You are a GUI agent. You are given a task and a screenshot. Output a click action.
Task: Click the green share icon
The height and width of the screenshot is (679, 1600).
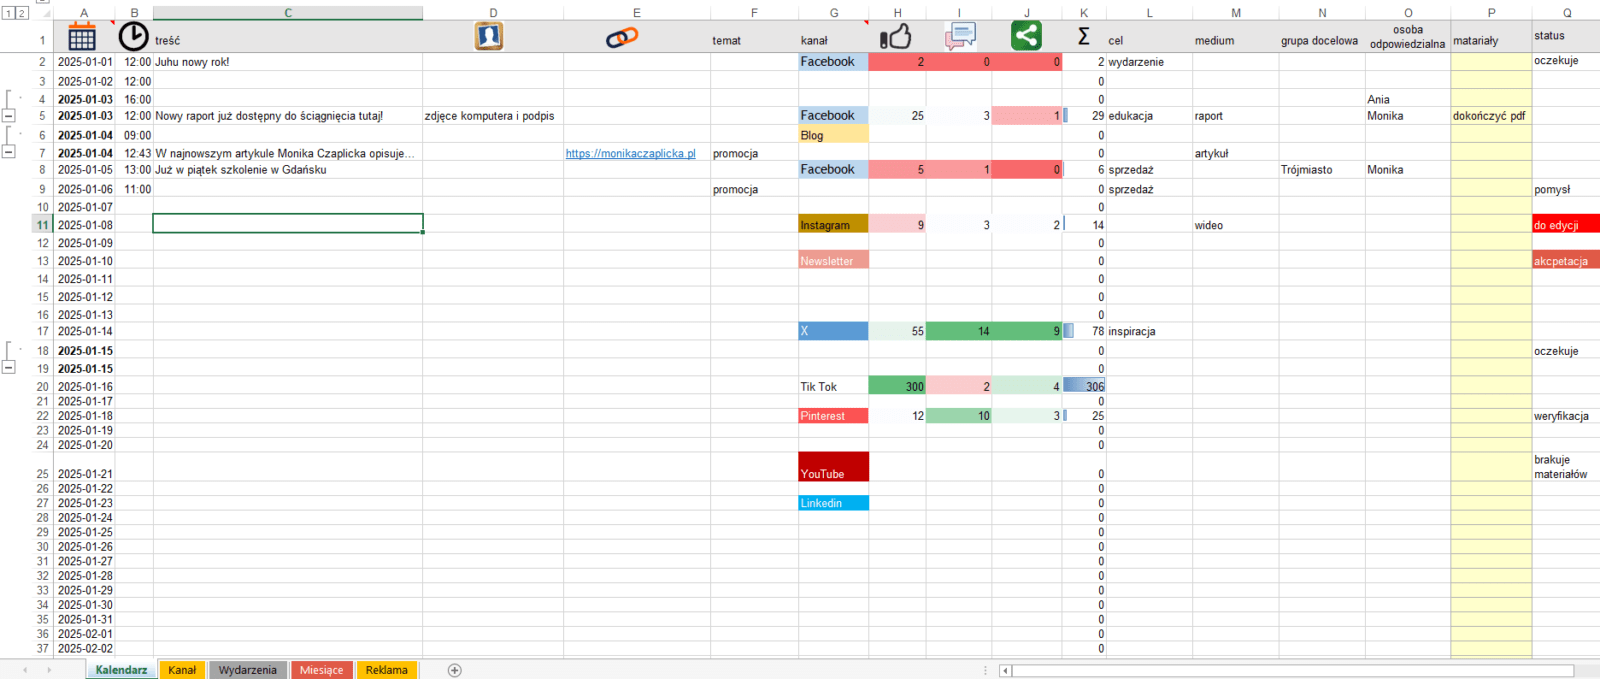point(1026,36)
